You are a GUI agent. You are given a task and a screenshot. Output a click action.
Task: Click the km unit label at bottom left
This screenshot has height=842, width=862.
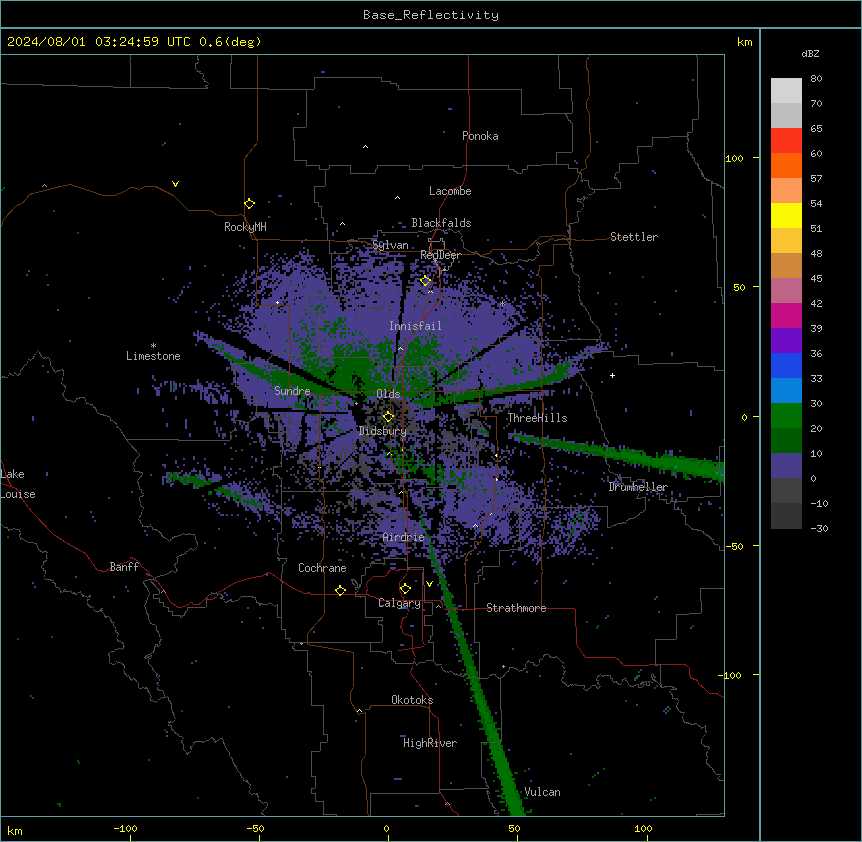tap(14, 830)
